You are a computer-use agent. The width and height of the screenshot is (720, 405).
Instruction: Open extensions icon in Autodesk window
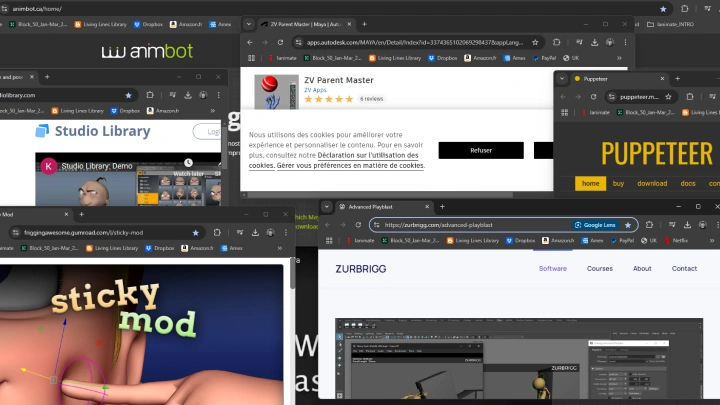(x=557, y=42)
